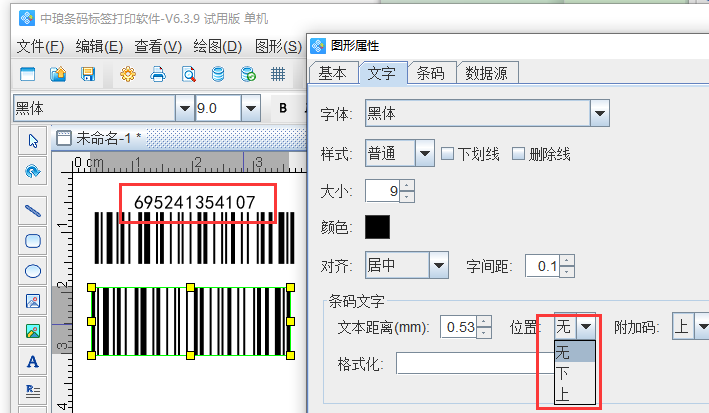Viewport: 709px width, 413px height.
Task: Increase the 大小 size value
Action: coord(407,186)
